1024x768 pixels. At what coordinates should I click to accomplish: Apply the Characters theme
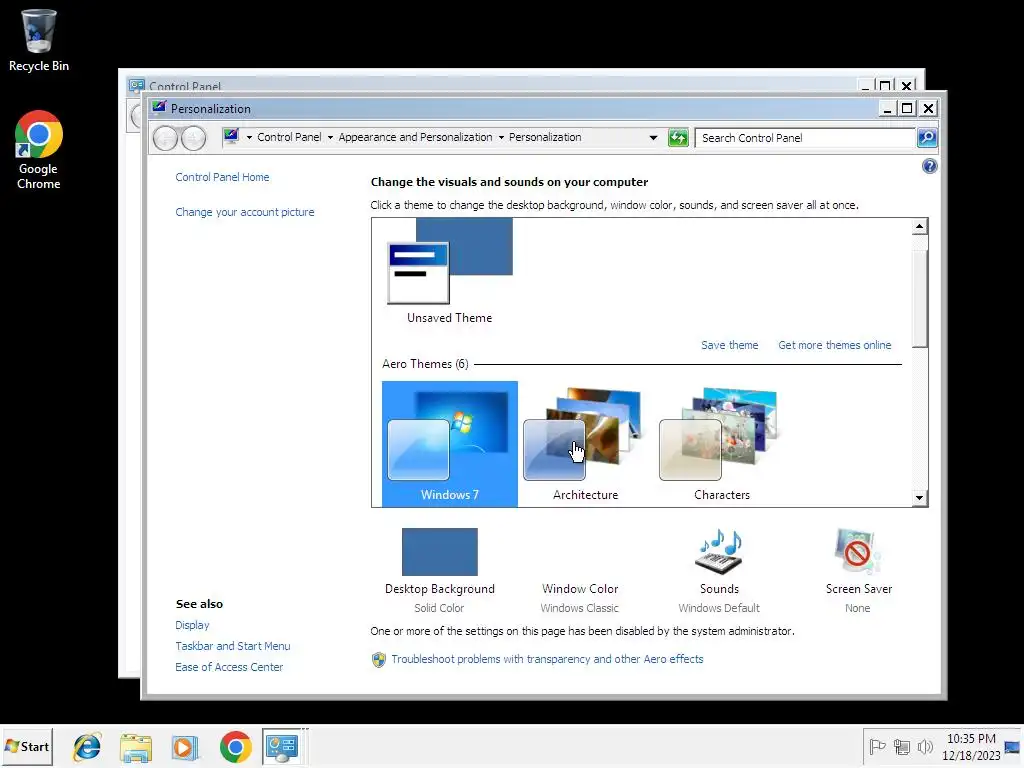[x=721, y=443]
